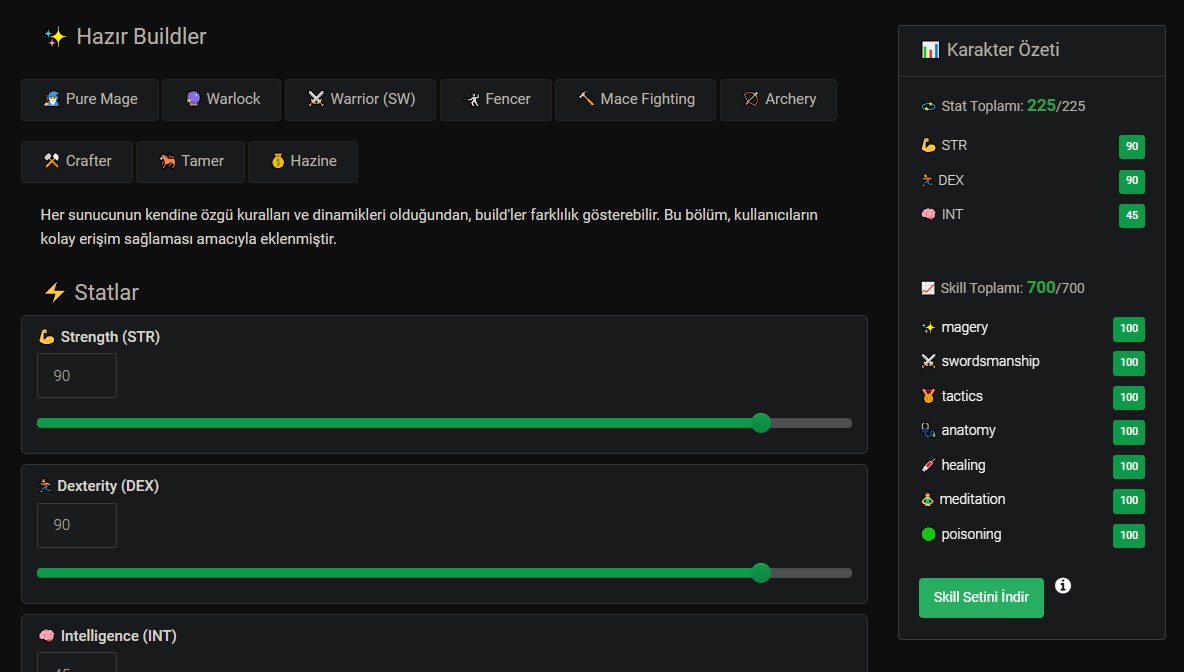Click the Hazır Buildler heading
The height and width of the screenshot is (672, 1184).
click(141, 37)
